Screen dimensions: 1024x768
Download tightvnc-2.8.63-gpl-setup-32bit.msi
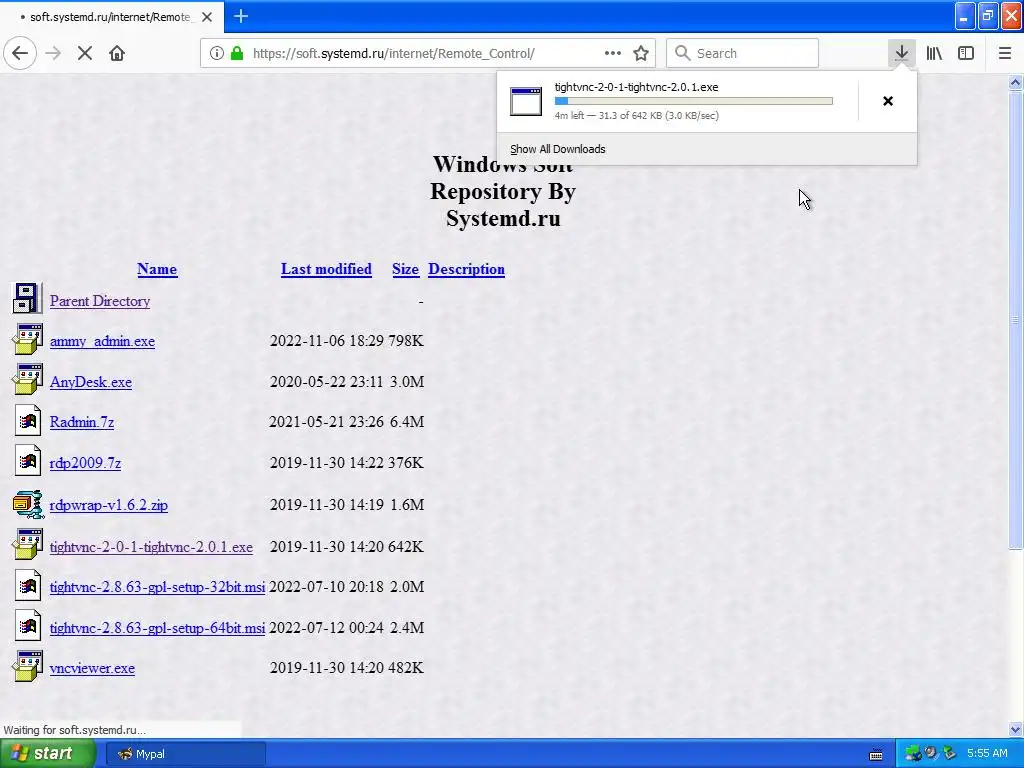pos(157,587)
